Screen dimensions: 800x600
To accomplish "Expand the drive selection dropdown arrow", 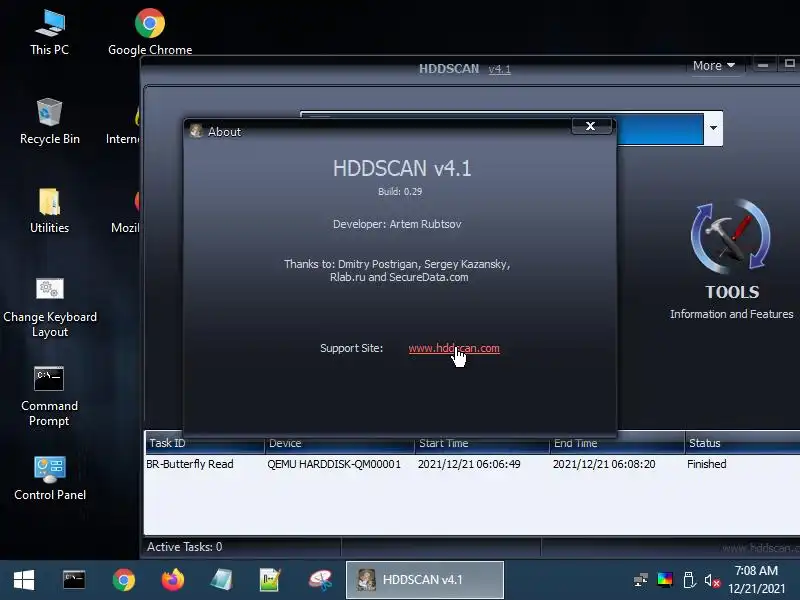I will pos(713,128).
